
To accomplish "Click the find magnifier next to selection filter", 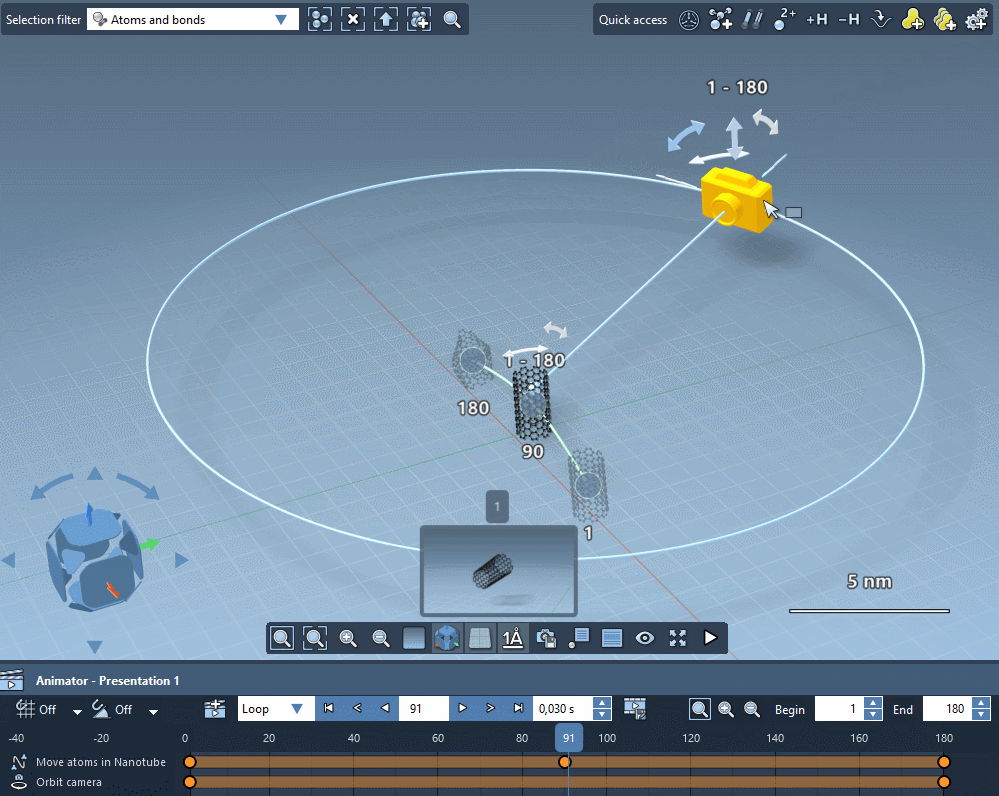I will 452,19.
